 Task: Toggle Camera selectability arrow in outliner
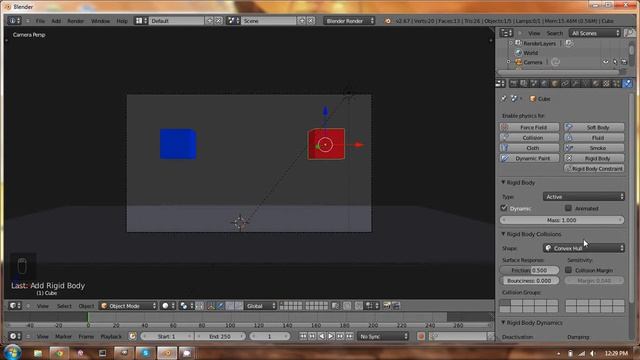(x=615, y=62)
